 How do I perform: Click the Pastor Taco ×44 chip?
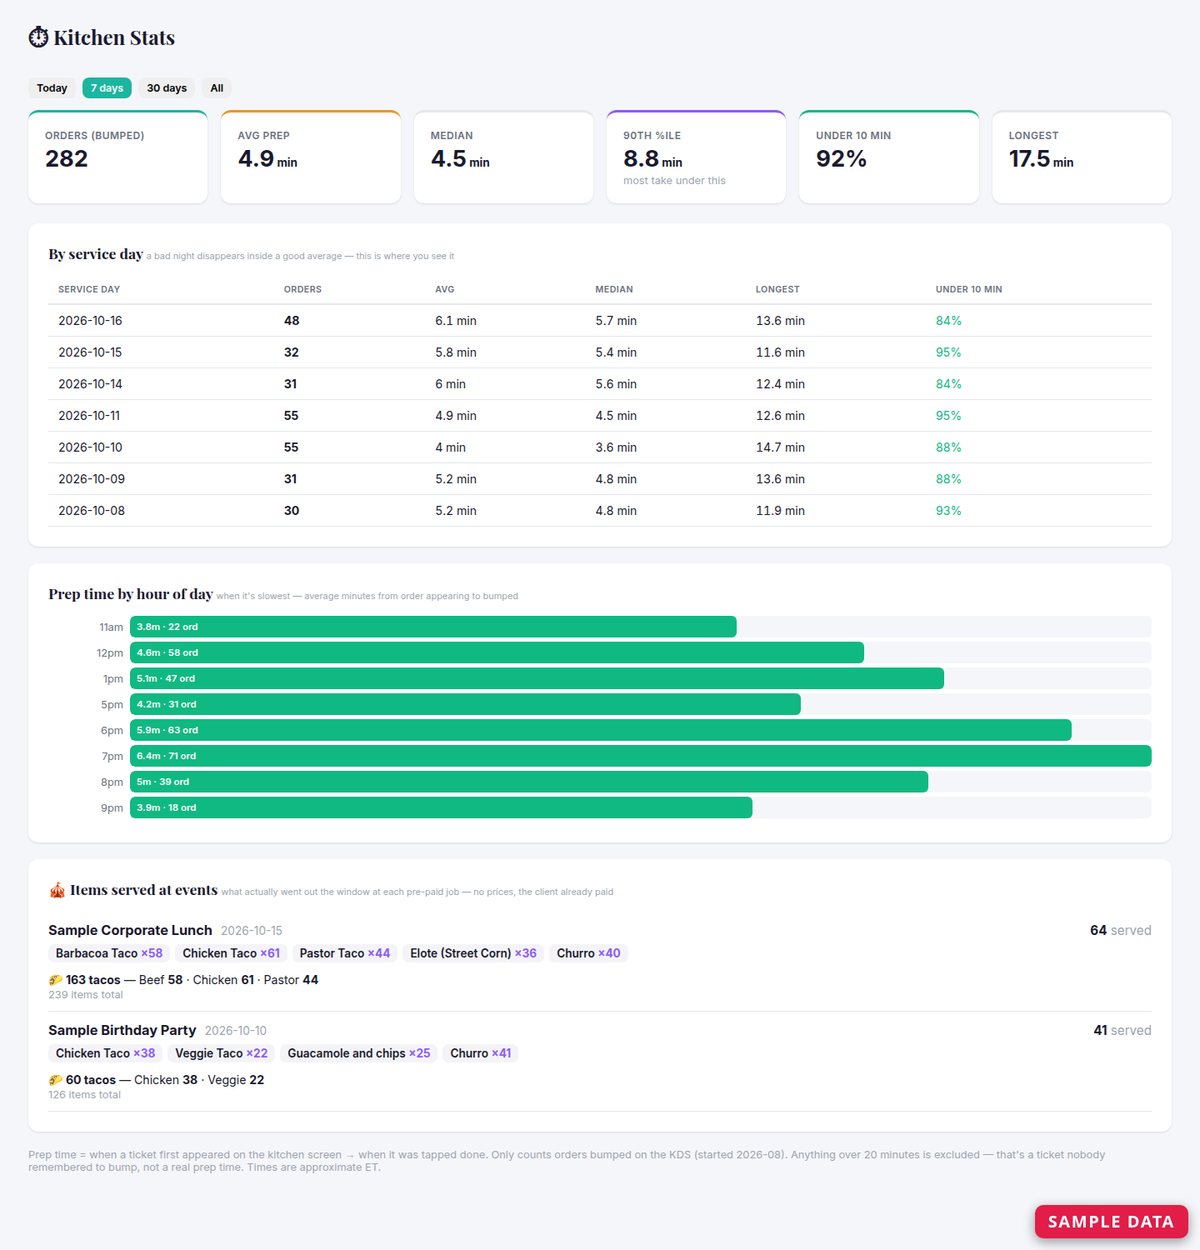click(345, 953)
